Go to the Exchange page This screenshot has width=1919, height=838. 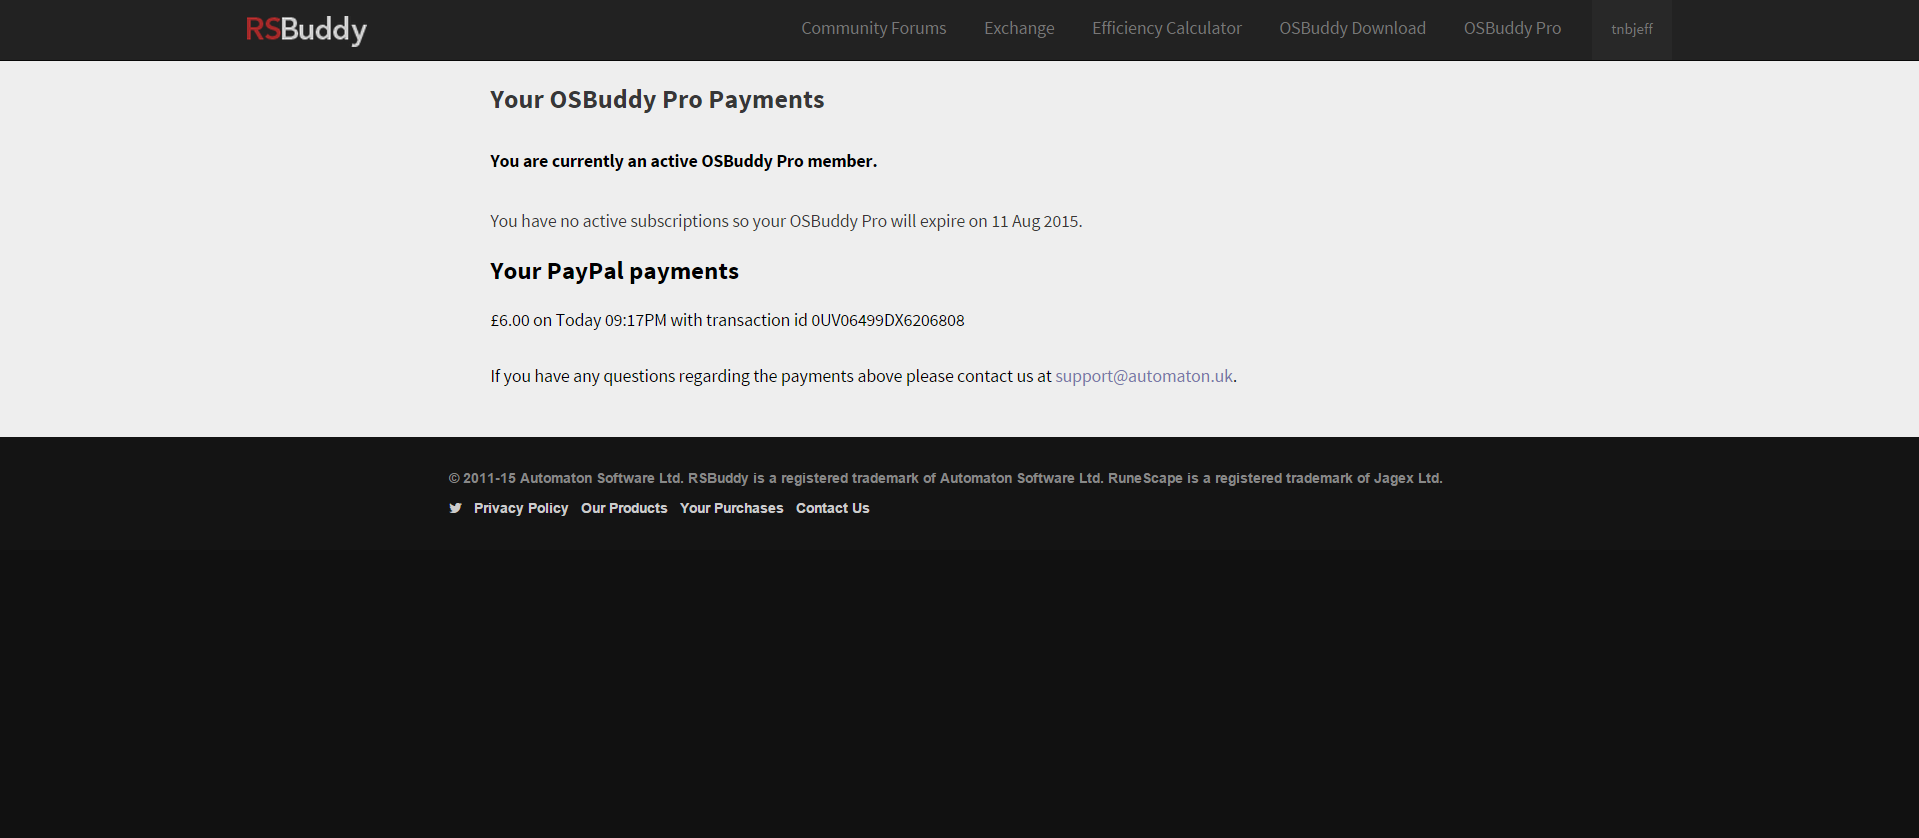1019,28
